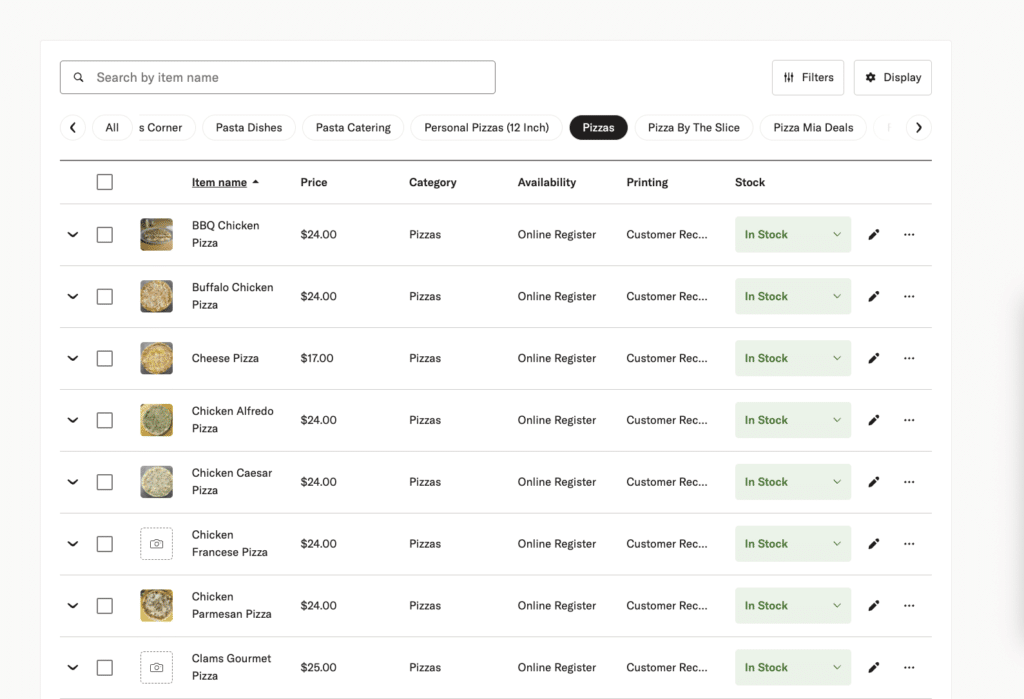Check the box for Cheese Pizza
The image size is (1024, 699).
click(x=105, y=358)
